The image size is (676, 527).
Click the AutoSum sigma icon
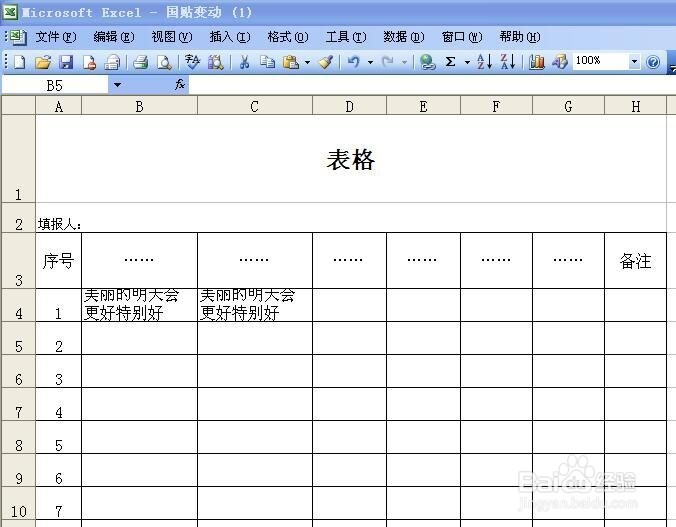(451, 62)
